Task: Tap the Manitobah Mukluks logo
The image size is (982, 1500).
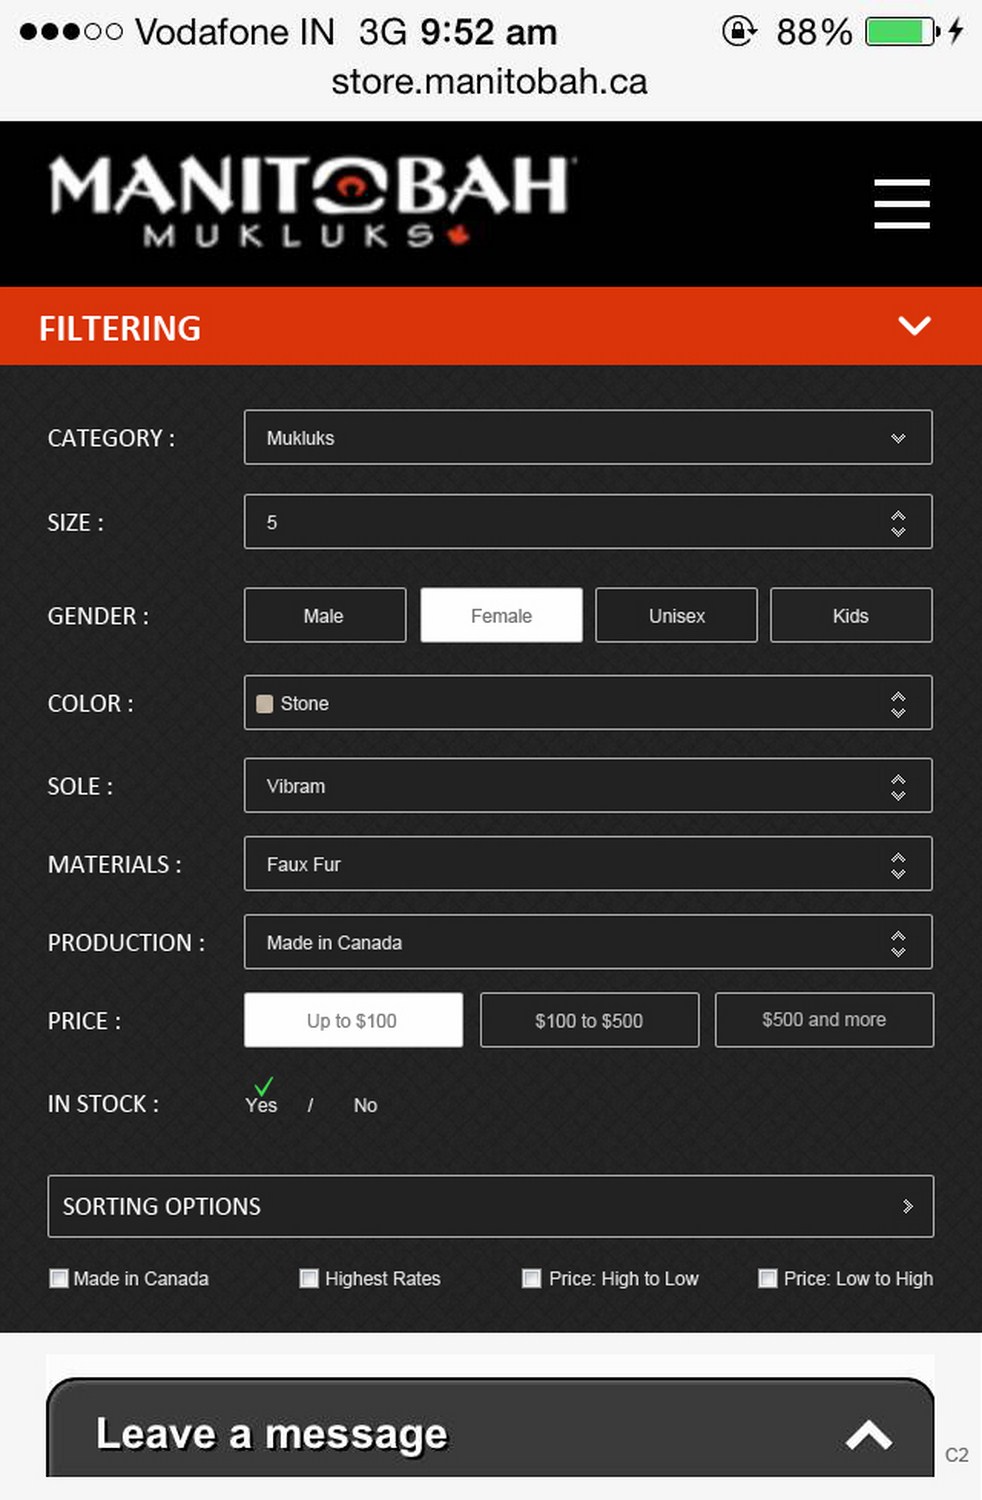Action: click(311, 201)
